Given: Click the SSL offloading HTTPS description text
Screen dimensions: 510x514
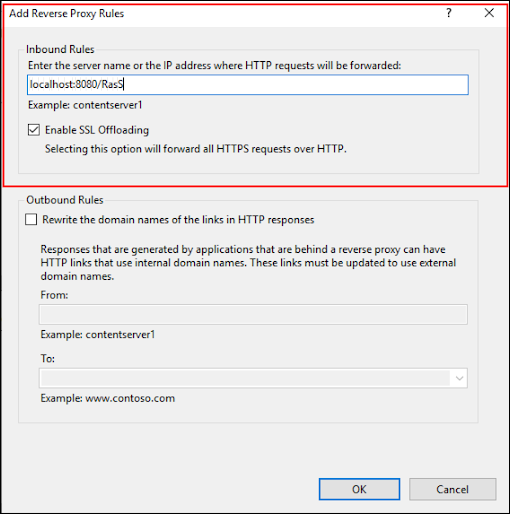Looking at the screenshot, I should coord(196,149).
